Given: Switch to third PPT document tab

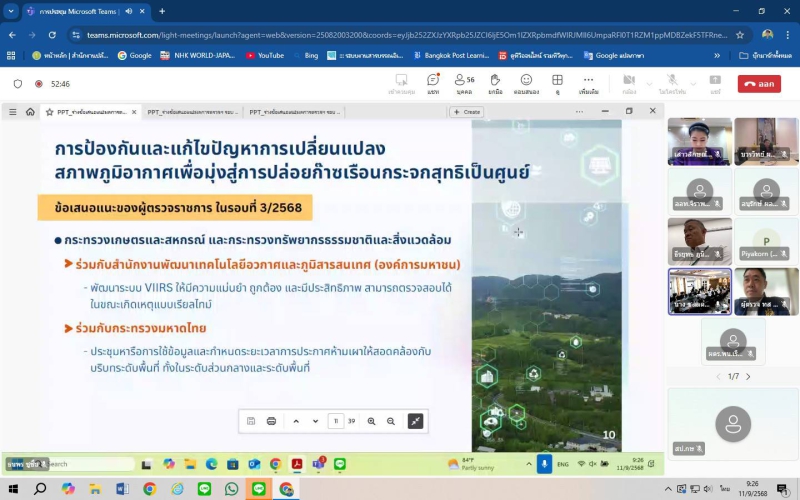Looking at the screenshot, I should pyautogui.click(x=295, y=112).
